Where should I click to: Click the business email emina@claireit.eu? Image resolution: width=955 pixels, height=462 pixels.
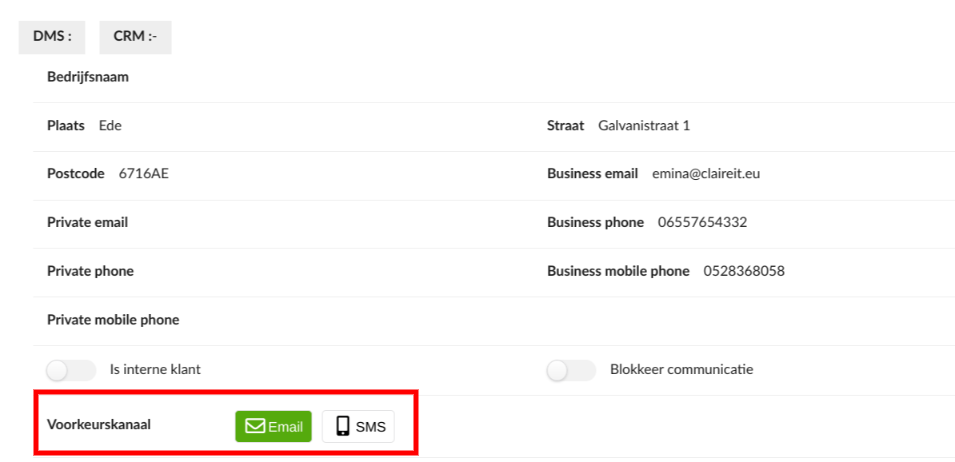pos(706,174)
